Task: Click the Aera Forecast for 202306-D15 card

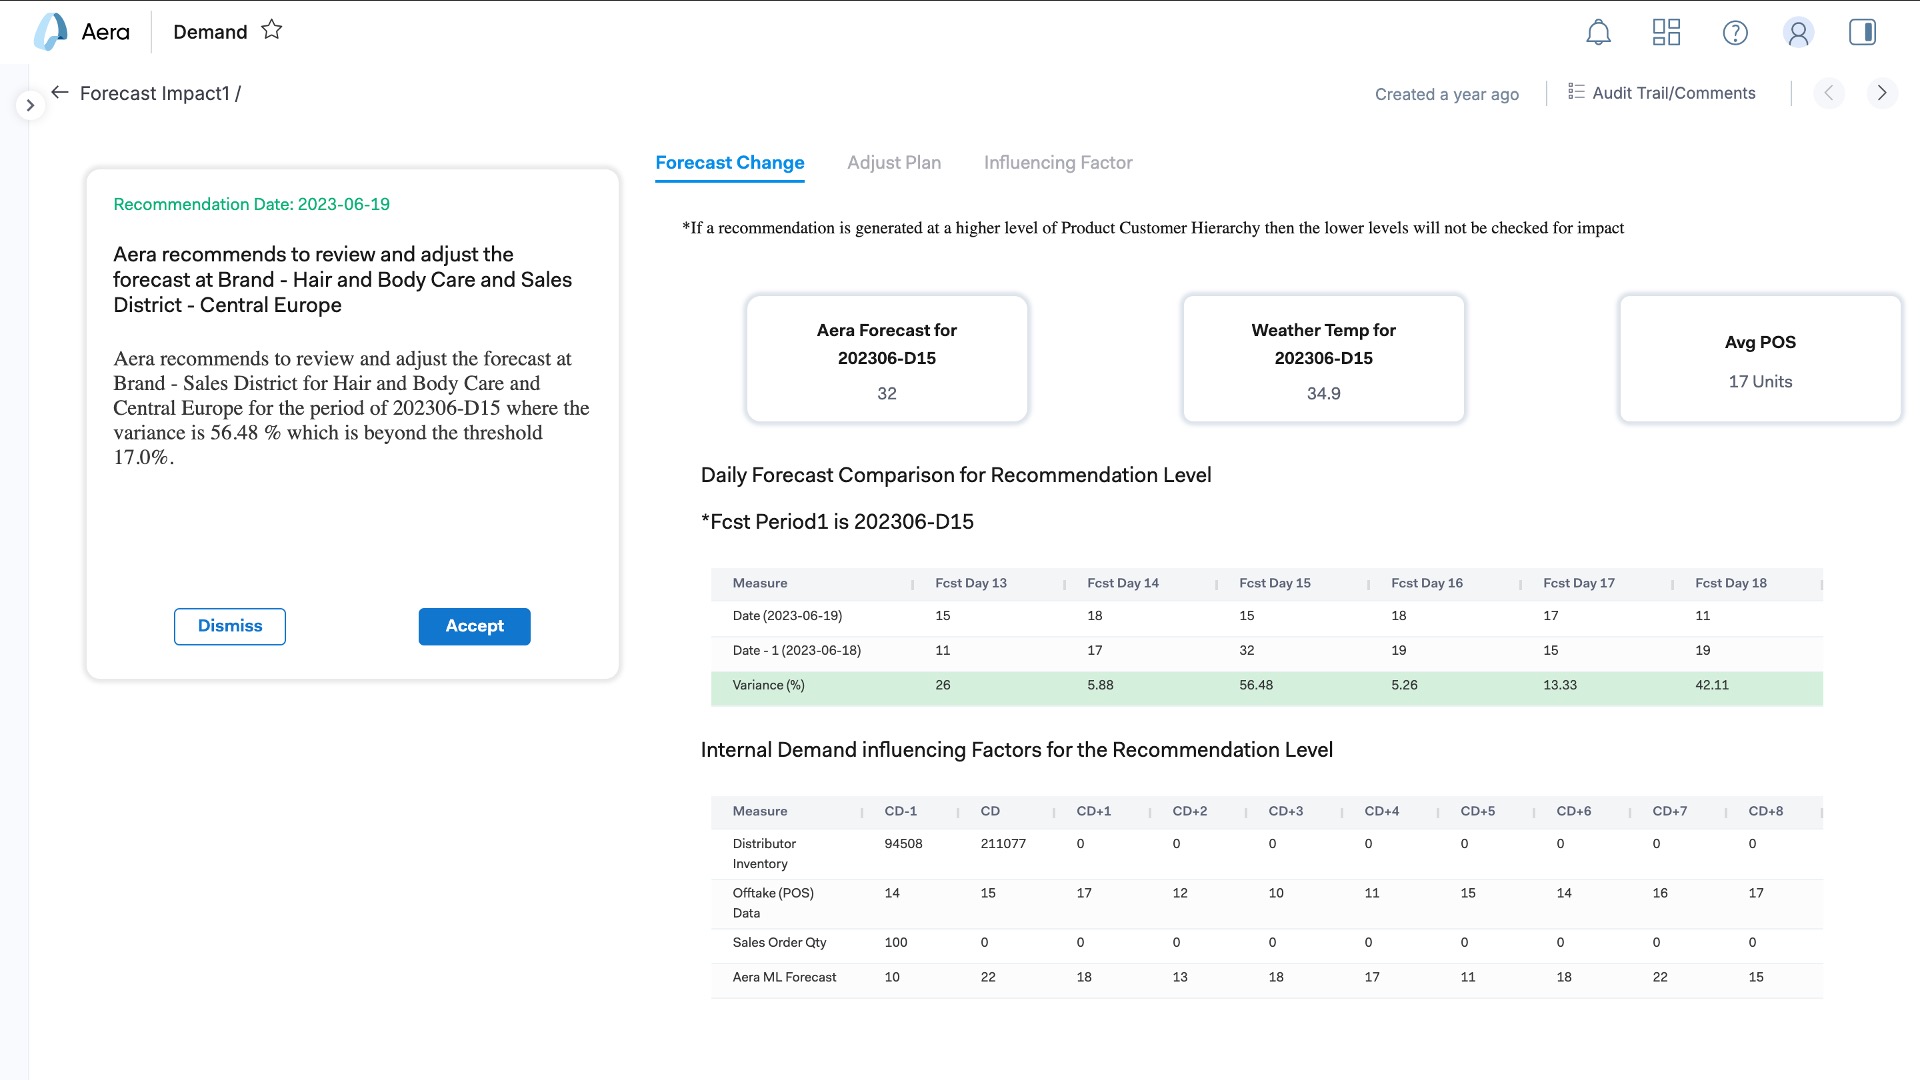Action: tap(886, 359)
